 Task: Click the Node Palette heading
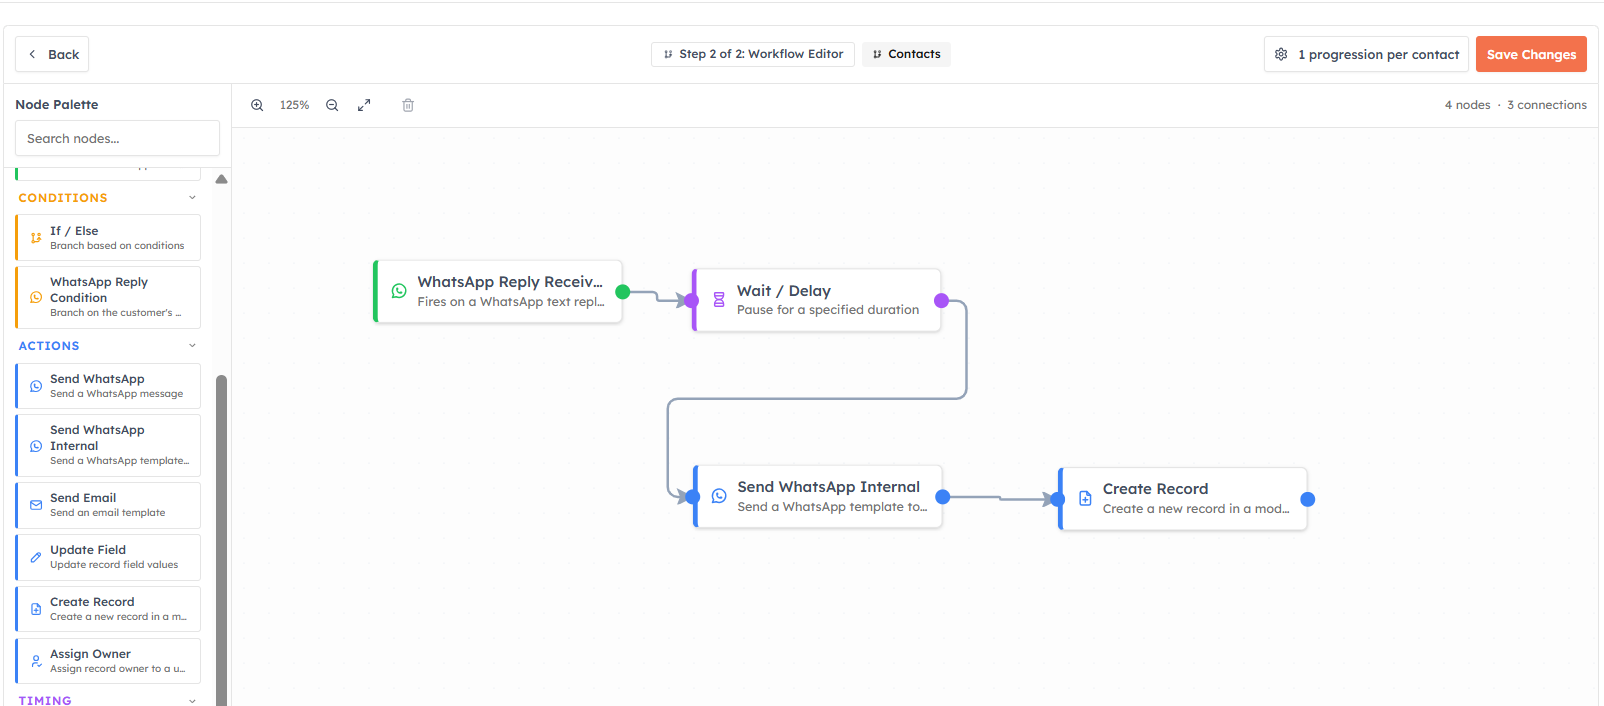57,104
